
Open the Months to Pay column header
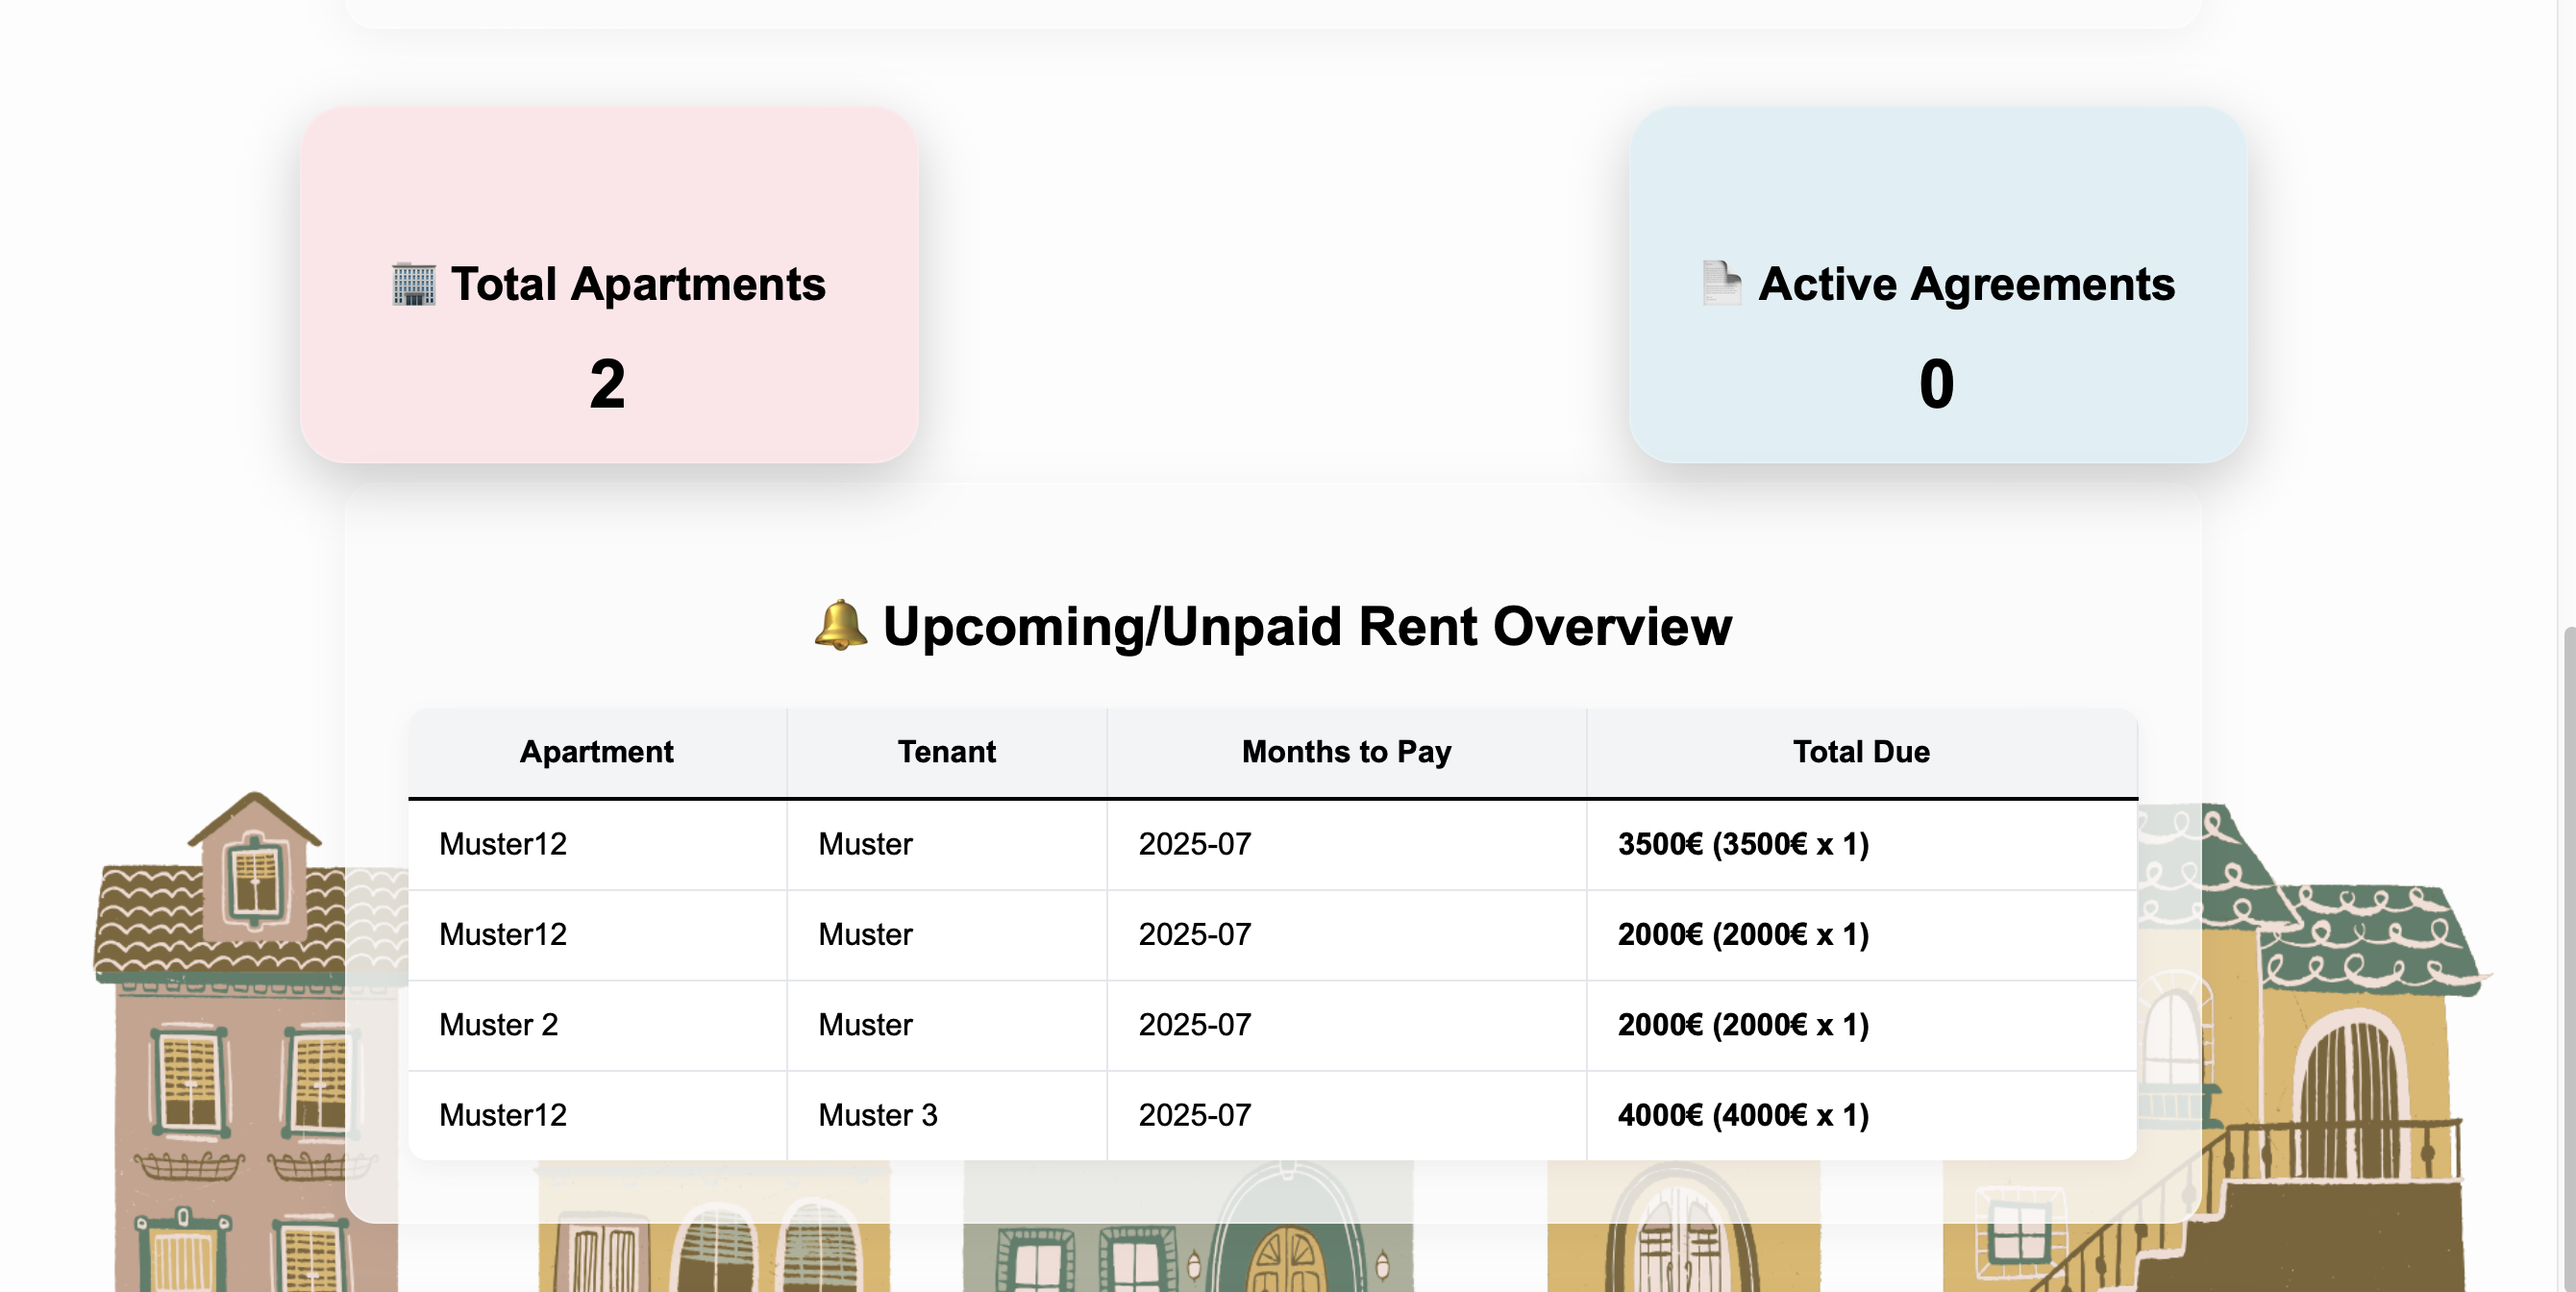1345,751
